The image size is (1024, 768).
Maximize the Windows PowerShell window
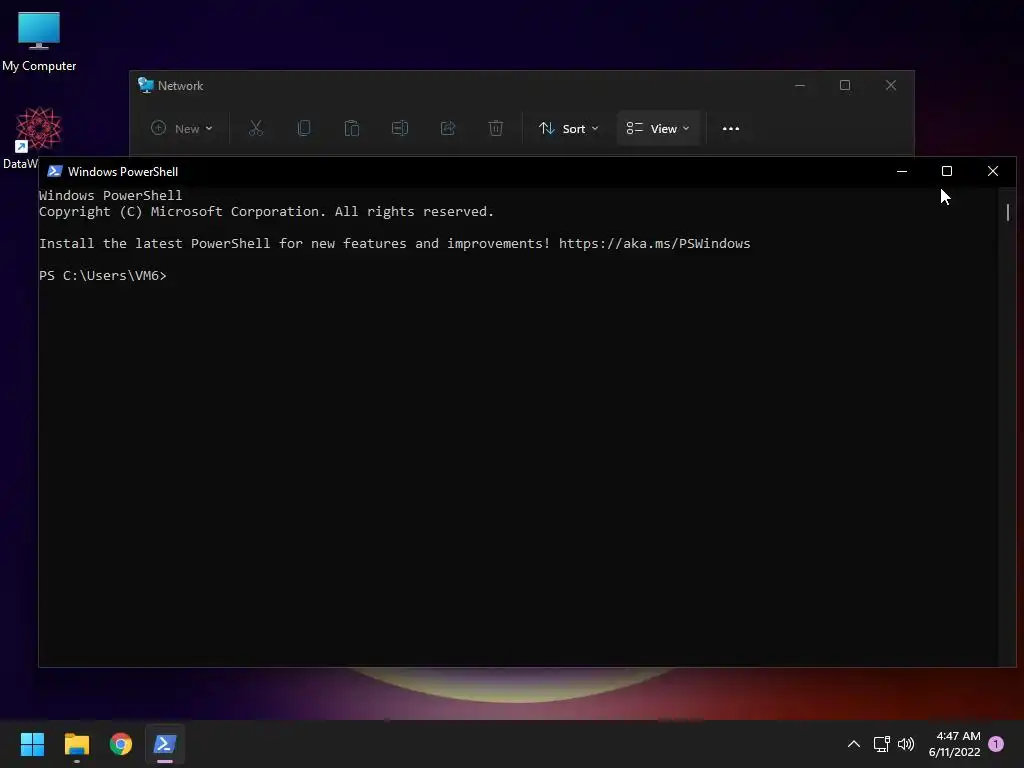[947, 171]
